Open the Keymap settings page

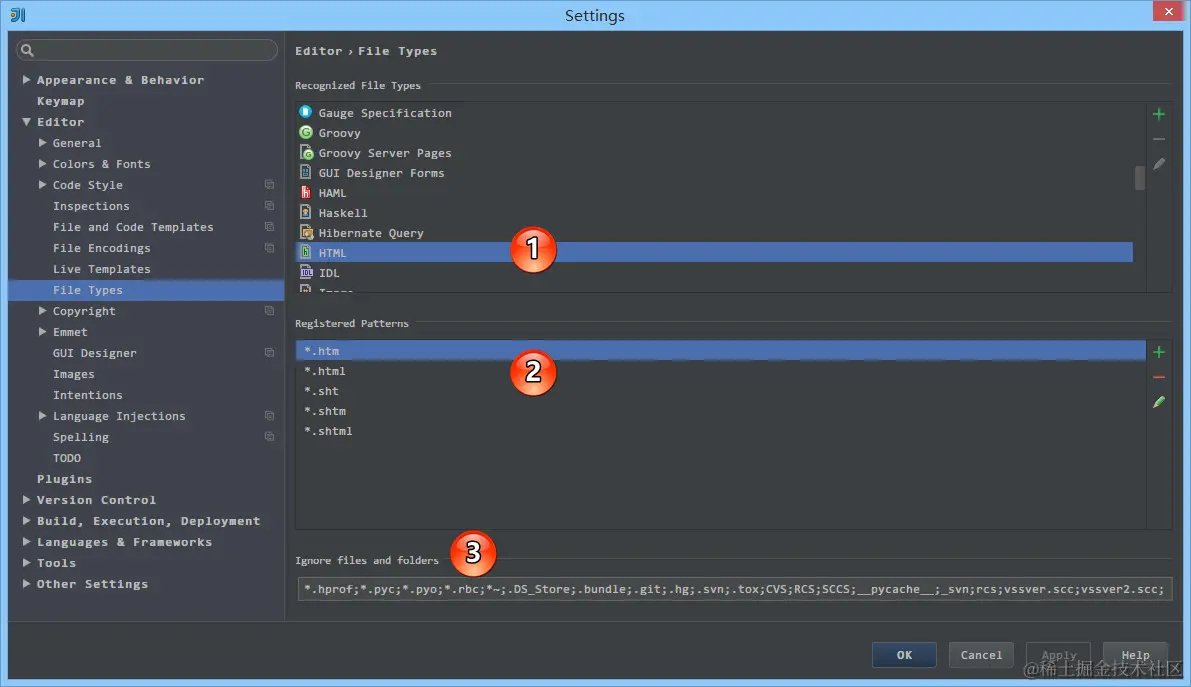(60, 100)
